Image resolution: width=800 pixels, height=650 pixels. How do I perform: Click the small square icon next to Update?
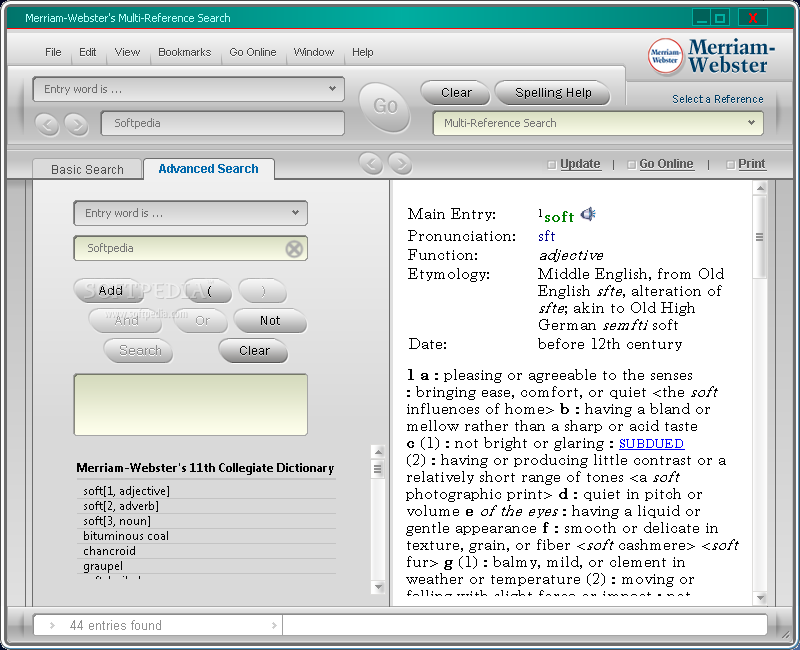click(x=552, y=165)
